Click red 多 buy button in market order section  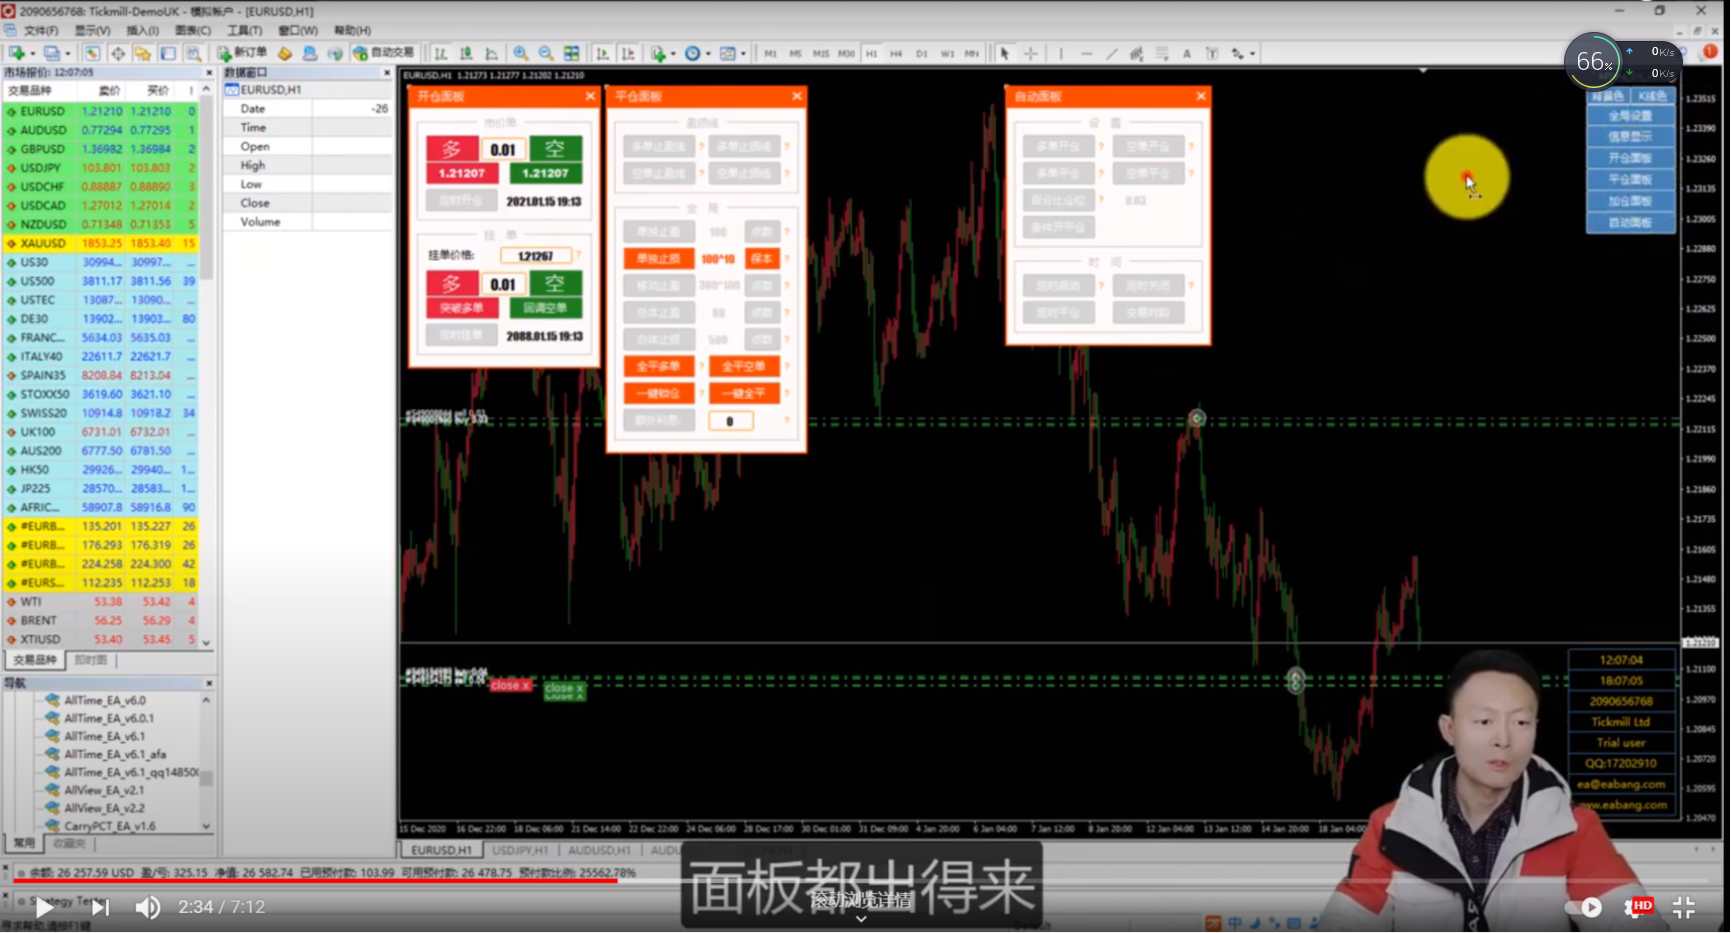tap(452, 149)
